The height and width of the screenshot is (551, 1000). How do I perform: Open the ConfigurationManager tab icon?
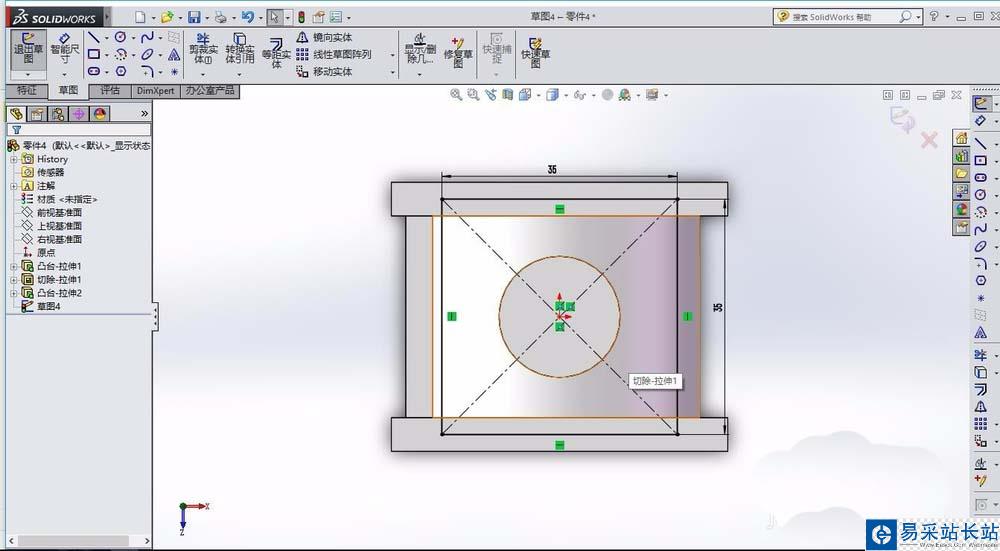[57, 114]
